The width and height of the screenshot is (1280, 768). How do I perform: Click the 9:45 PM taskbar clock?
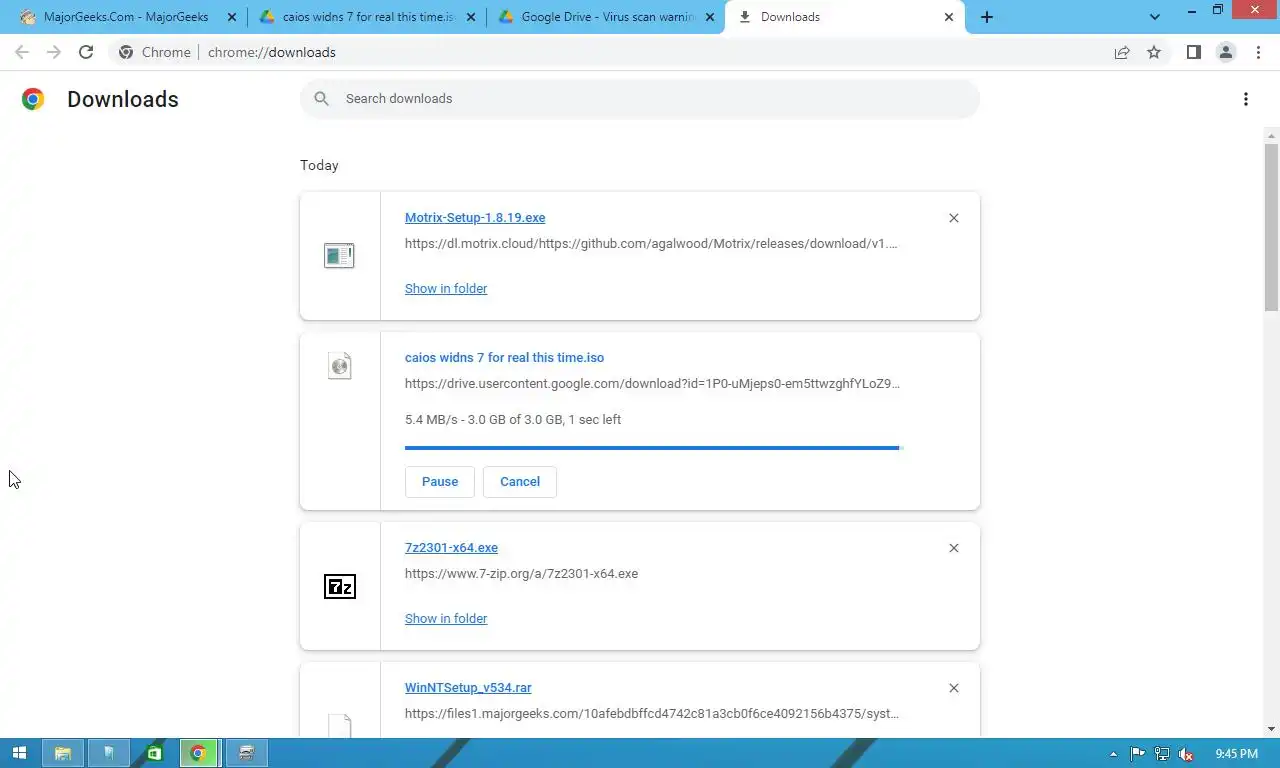coord(1237,754)
